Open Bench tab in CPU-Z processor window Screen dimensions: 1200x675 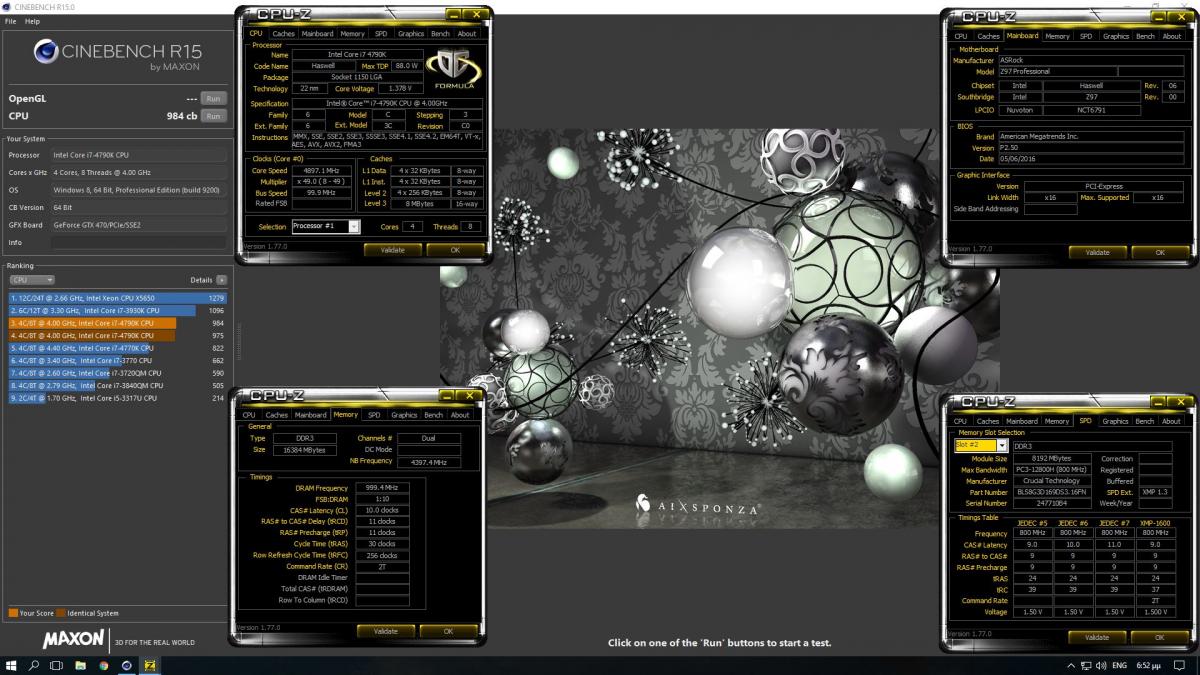(440, 34)
